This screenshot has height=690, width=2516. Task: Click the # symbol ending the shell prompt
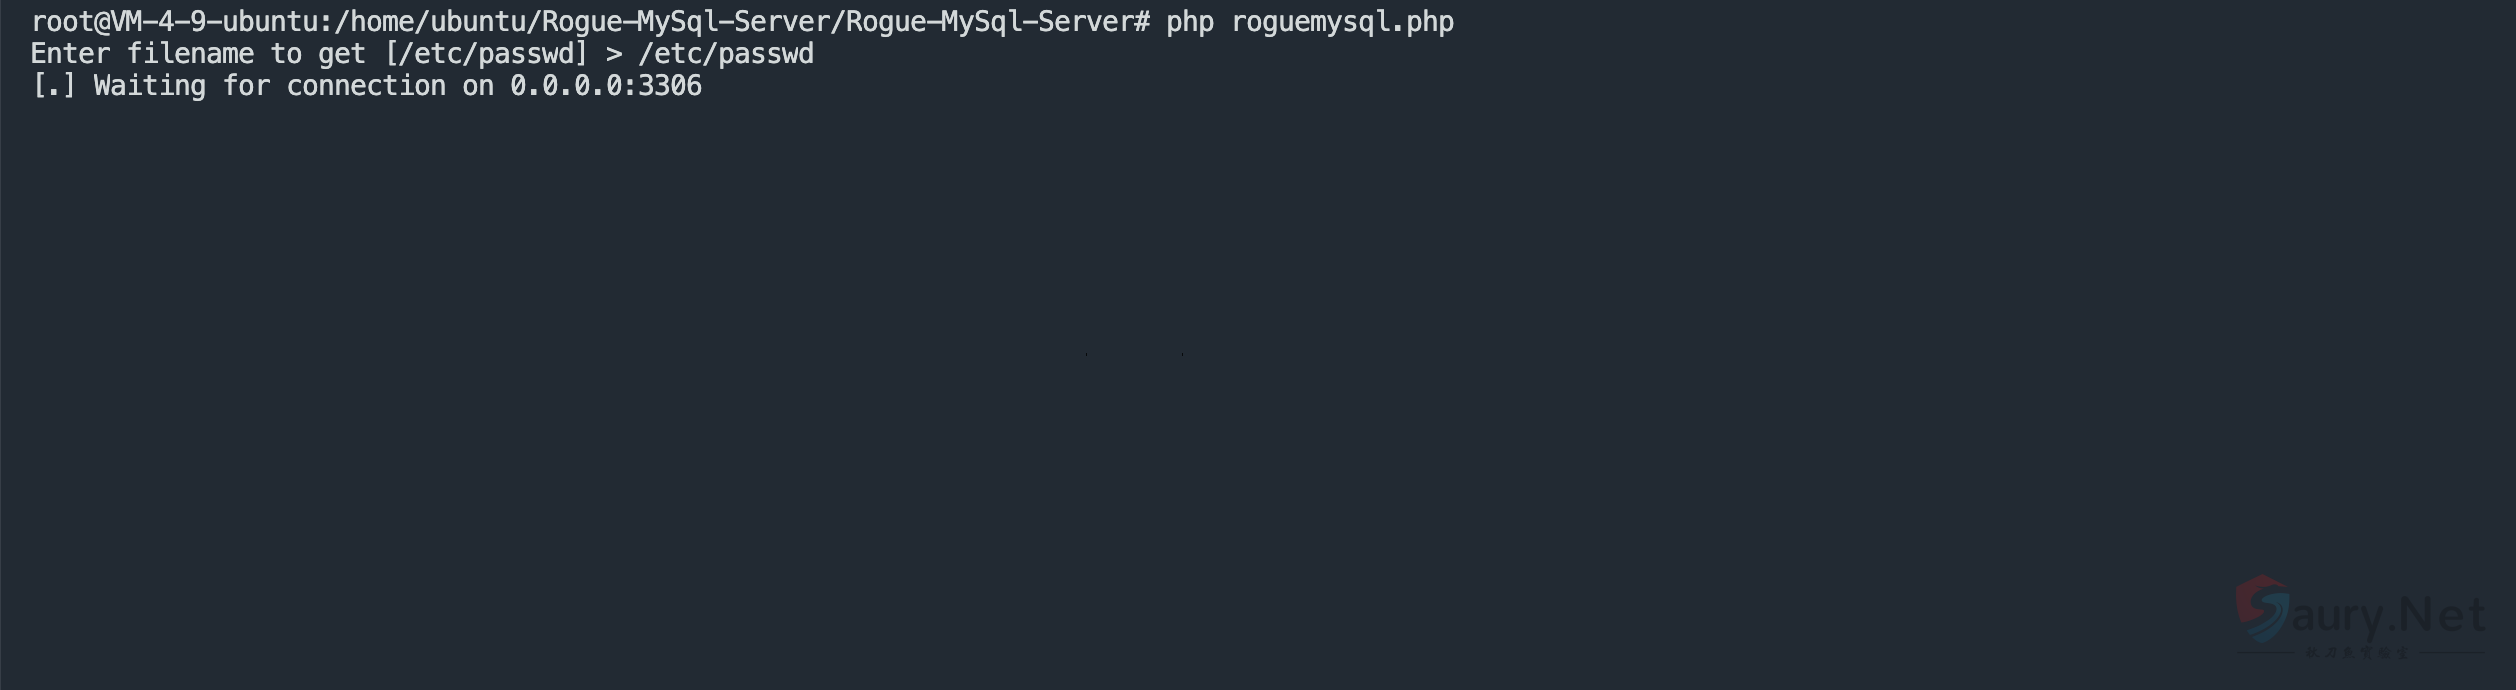click(1142, 22)
